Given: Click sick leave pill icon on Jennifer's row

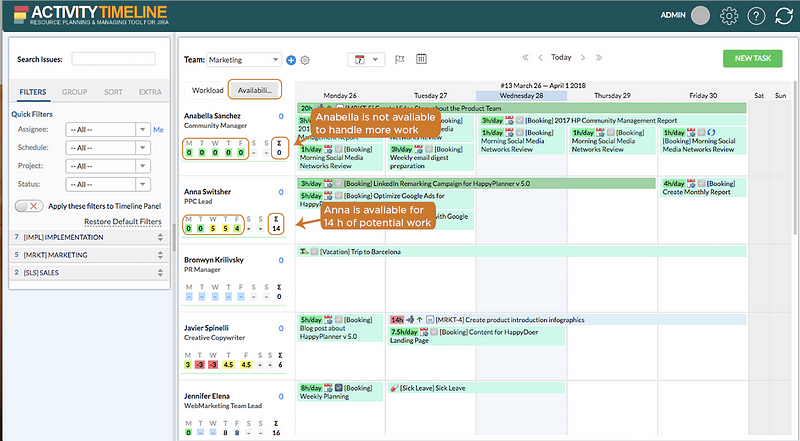Looking at the screenshot, I should 393,388.
